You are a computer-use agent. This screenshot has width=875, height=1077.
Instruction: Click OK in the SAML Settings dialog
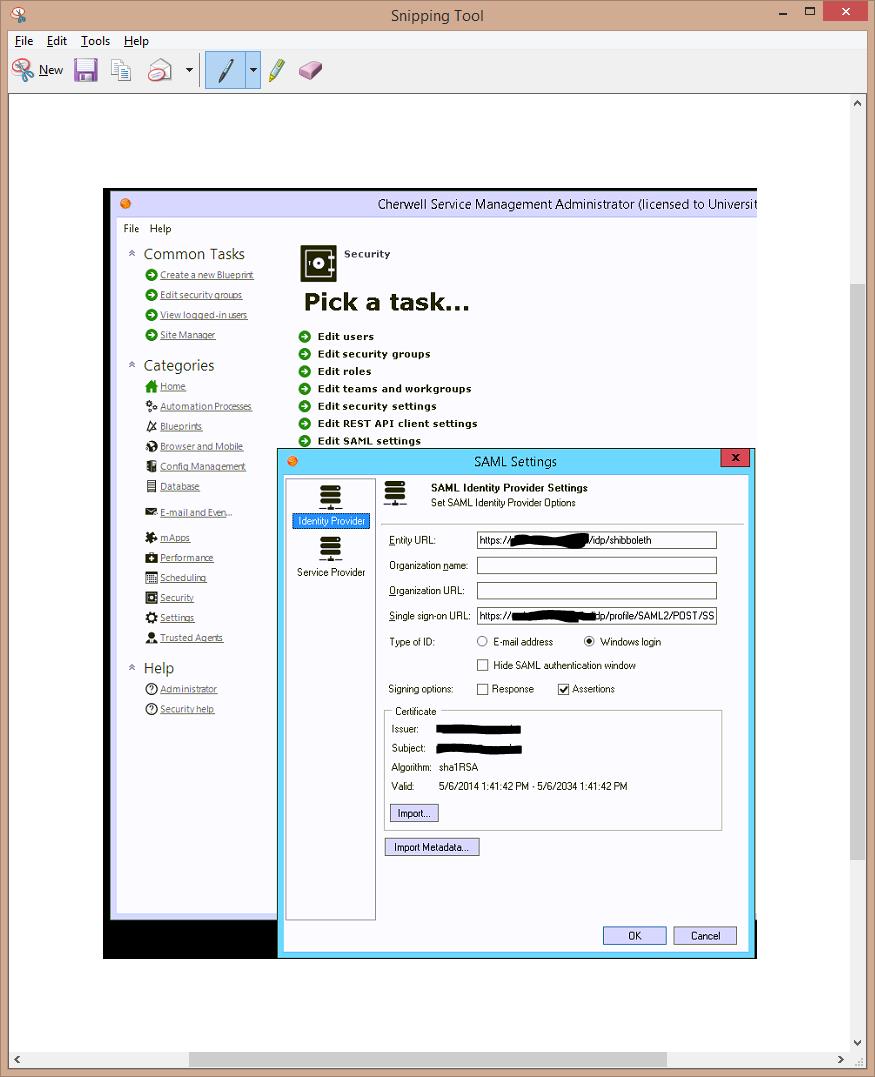(634, 936)
